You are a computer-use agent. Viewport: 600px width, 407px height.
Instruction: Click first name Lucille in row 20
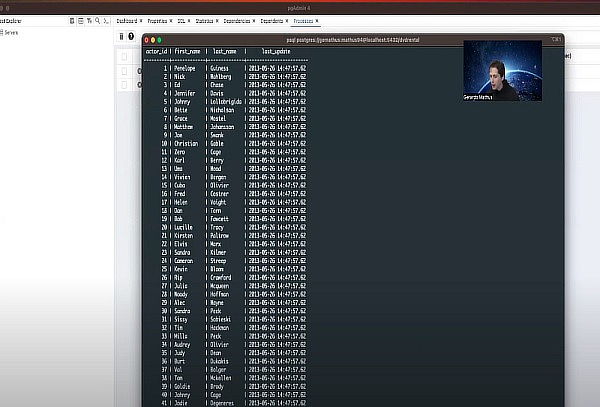[183, 228]
